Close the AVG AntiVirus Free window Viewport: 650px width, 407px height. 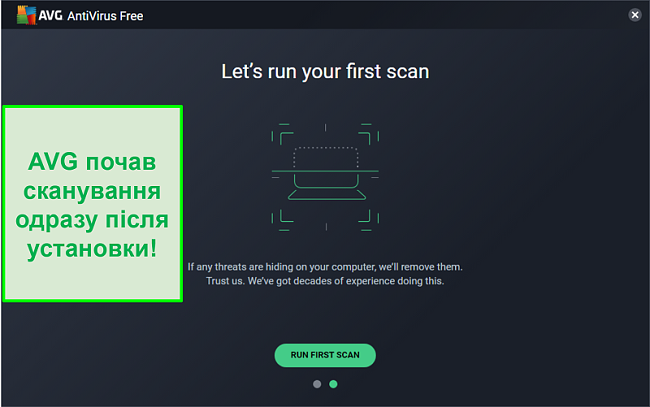pyautogui.click(x=635, y=15)
